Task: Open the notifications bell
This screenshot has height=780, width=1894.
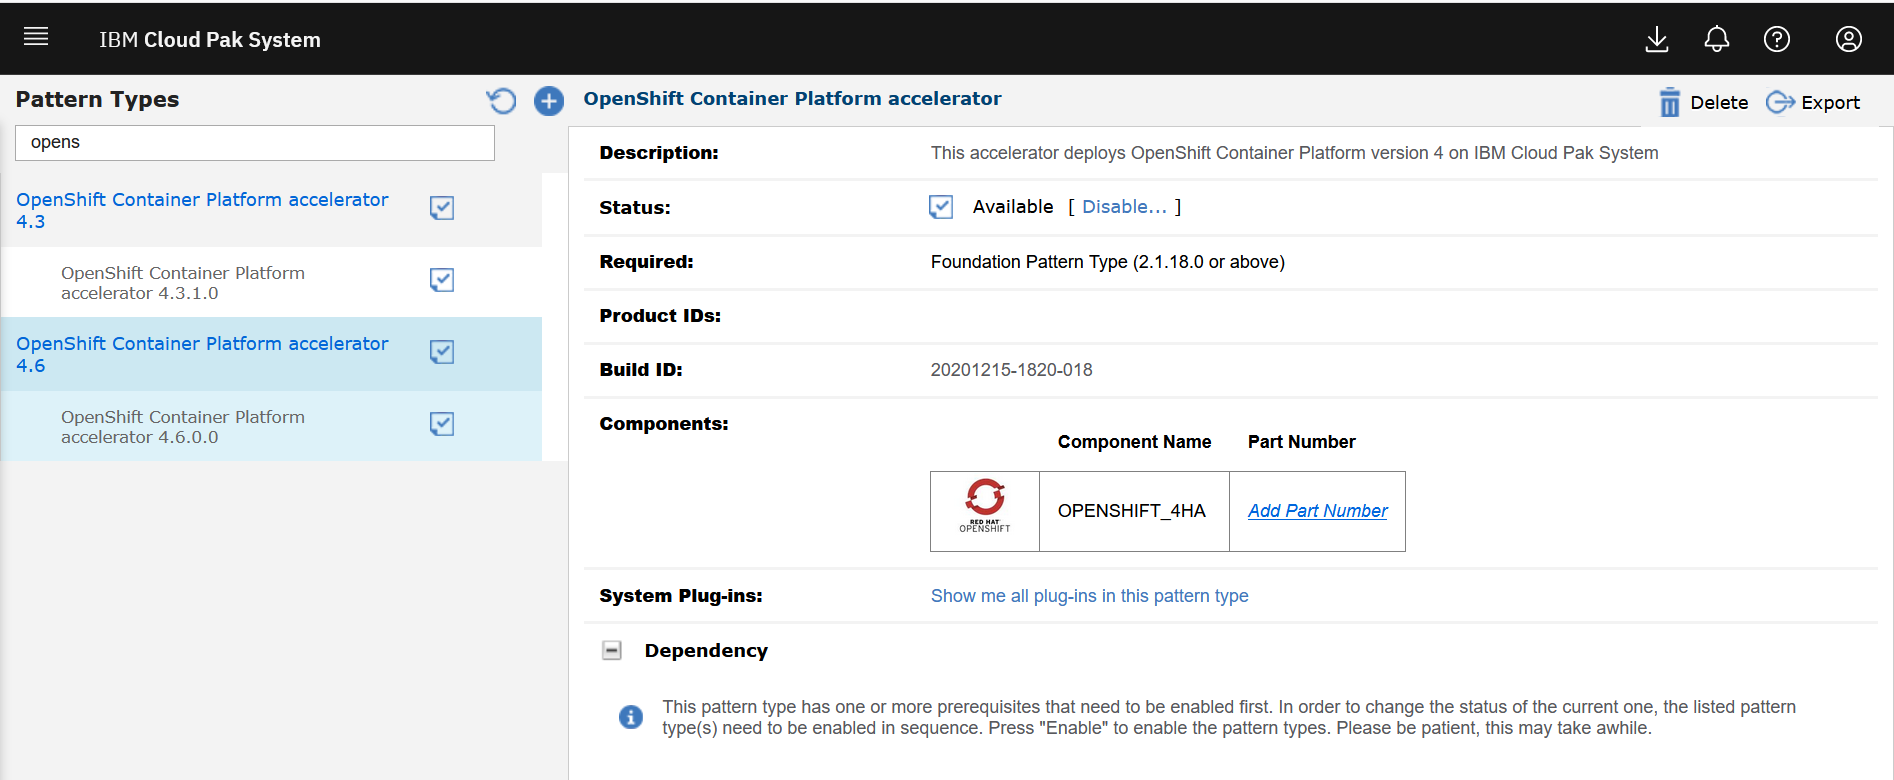Action: point(1717,39)
